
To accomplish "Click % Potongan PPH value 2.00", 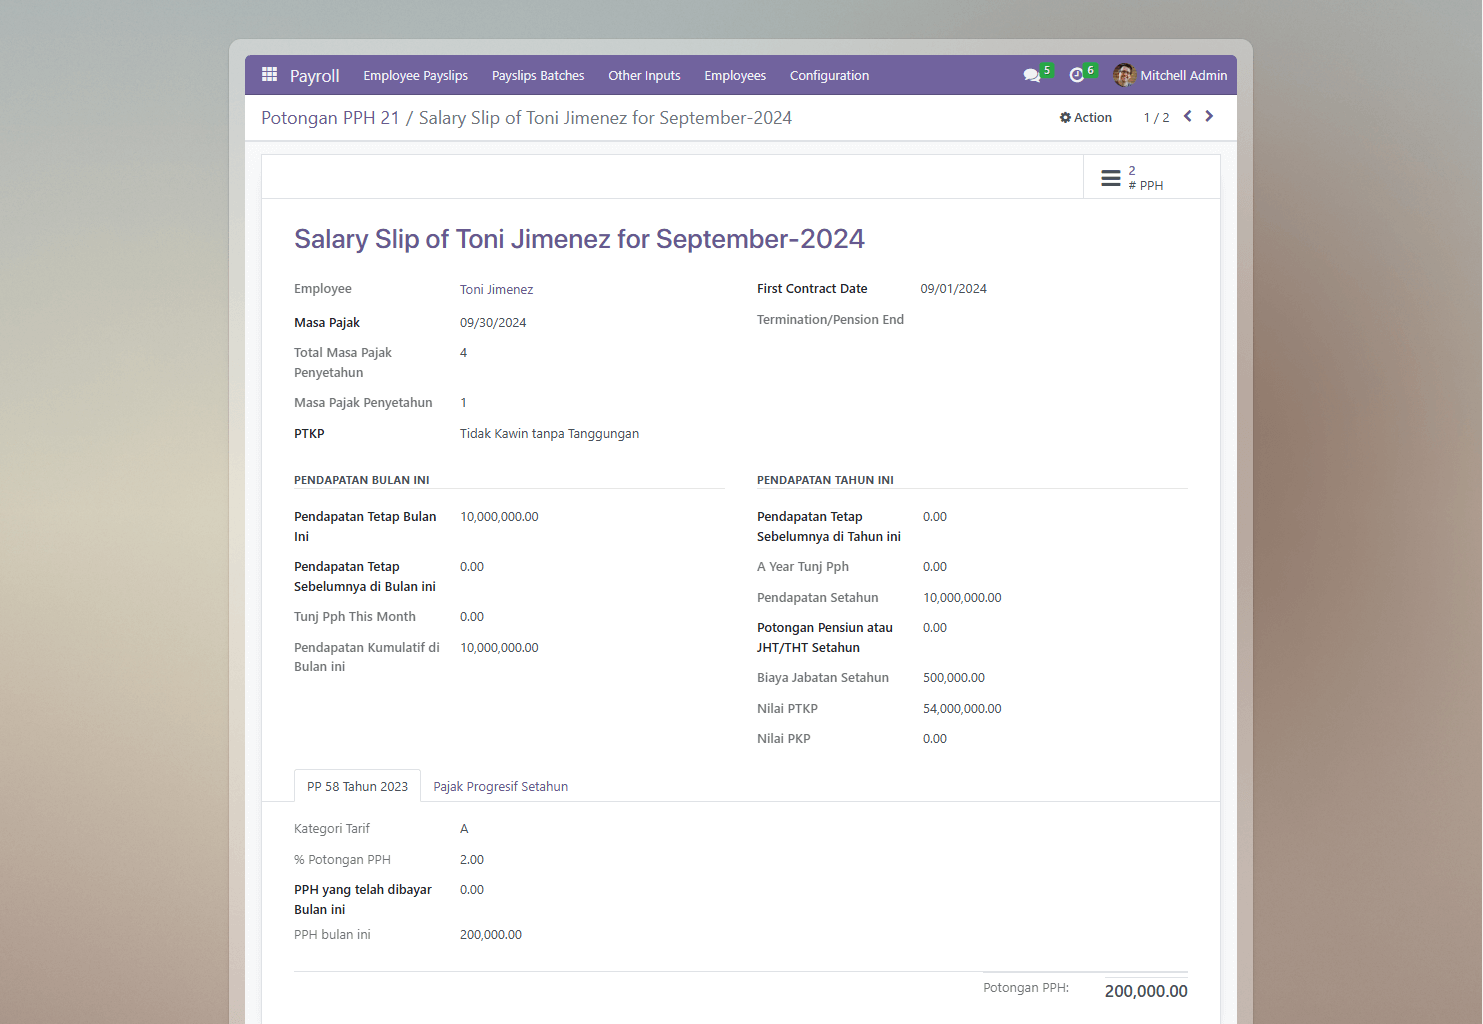I will click(x=472, y=859).
